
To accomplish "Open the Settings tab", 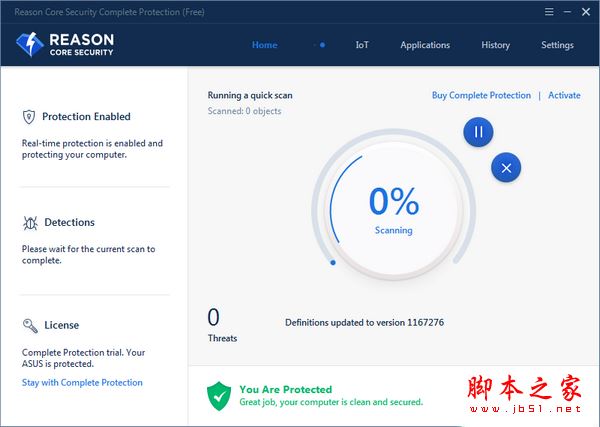I will [557, 45].
